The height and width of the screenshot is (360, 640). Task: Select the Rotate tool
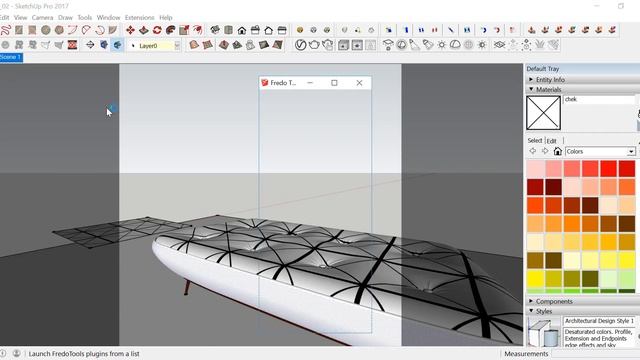coord(157,30)
